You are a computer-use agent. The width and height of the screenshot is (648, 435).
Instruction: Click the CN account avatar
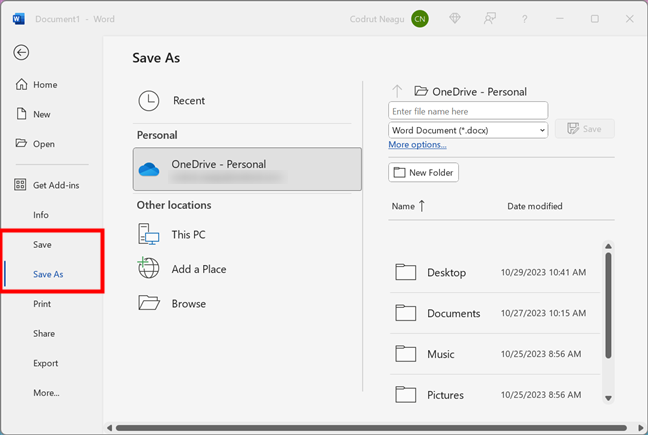(x=419, y=19)
